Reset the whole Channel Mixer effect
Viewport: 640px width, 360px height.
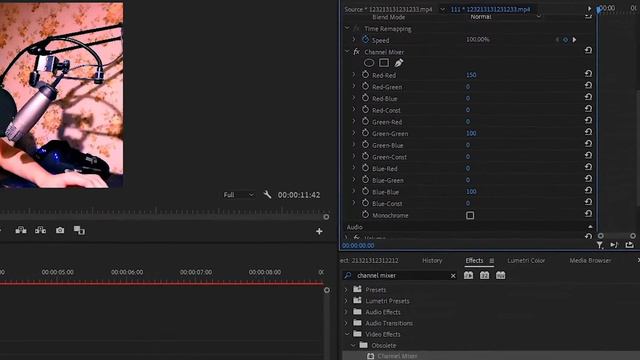pyautogui.click(x=588, y=51)
